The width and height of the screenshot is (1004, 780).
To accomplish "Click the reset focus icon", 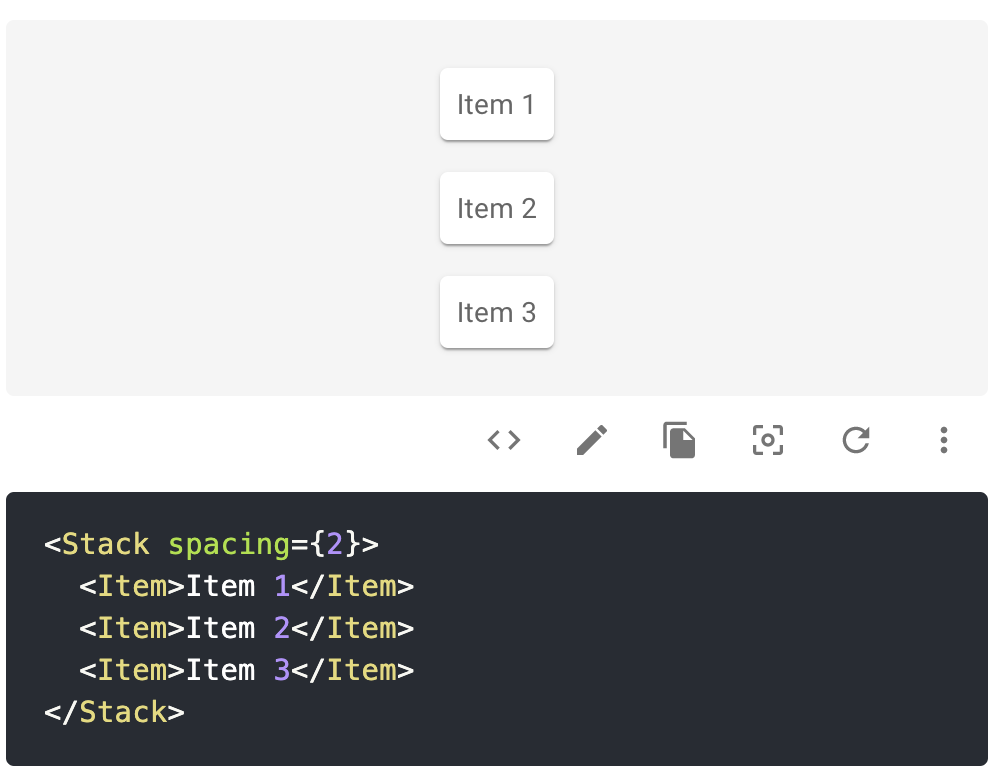I will 767,440.
